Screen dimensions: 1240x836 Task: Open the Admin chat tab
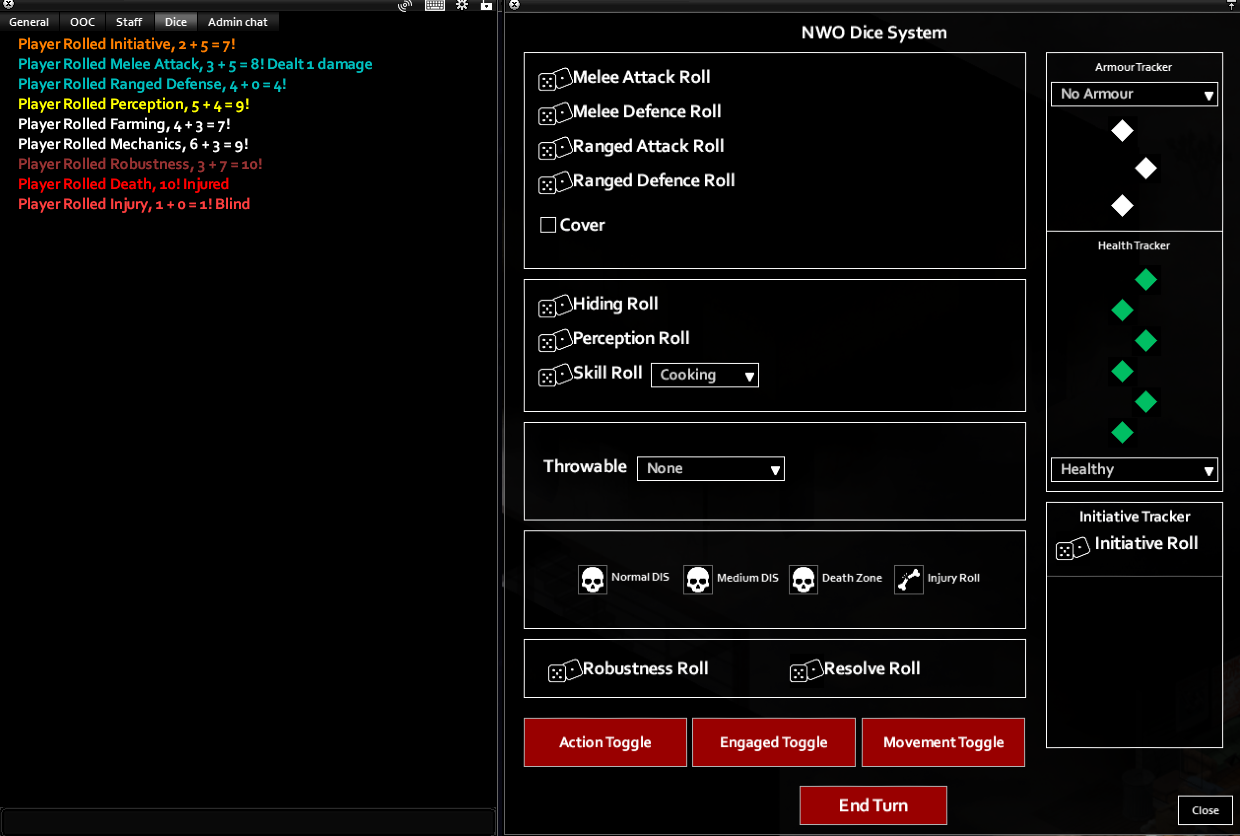point(237,22)
